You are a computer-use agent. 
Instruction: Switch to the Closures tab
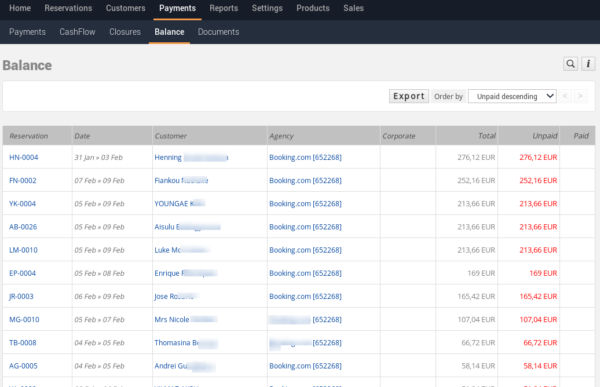coord(125,32)
